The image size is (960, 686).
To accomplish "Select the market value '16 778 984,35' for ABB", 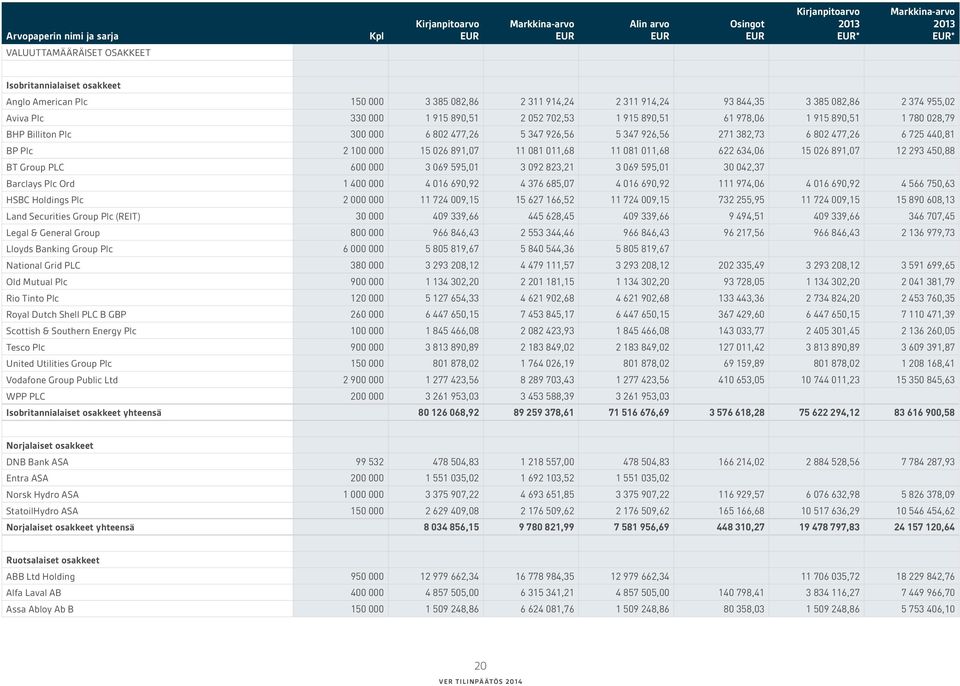I will (546, 577).
